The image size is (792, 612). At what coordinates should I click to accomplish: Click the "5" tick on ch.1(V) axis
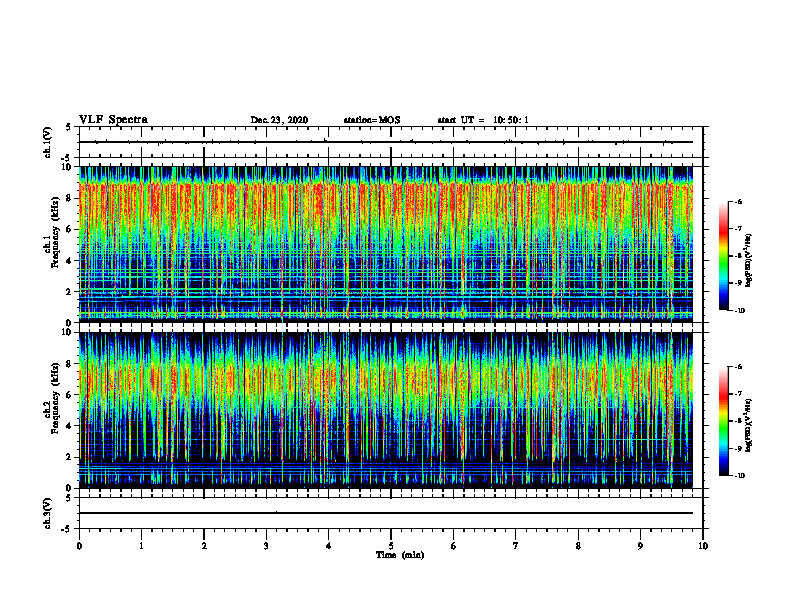point(70,127)
